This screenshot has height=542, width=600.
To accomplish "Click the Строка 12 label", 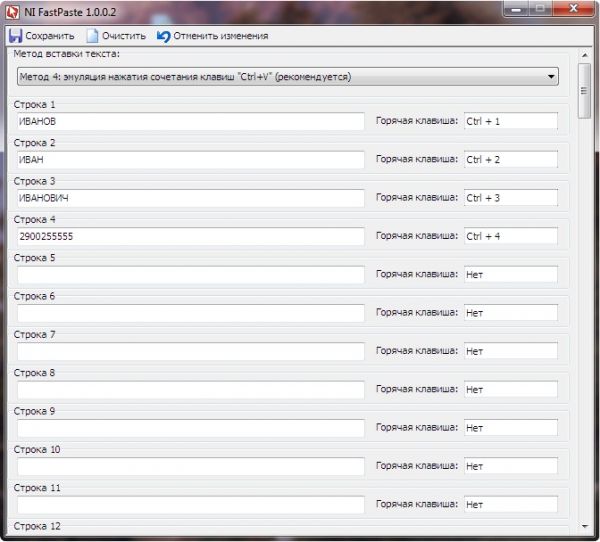I will point(37,526).
